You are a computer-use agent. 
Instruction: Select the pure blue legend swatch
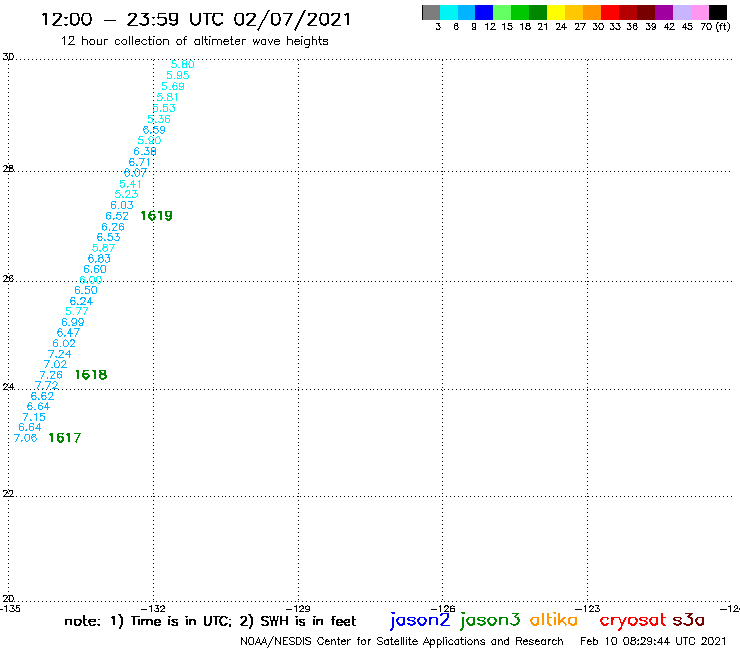485,12
